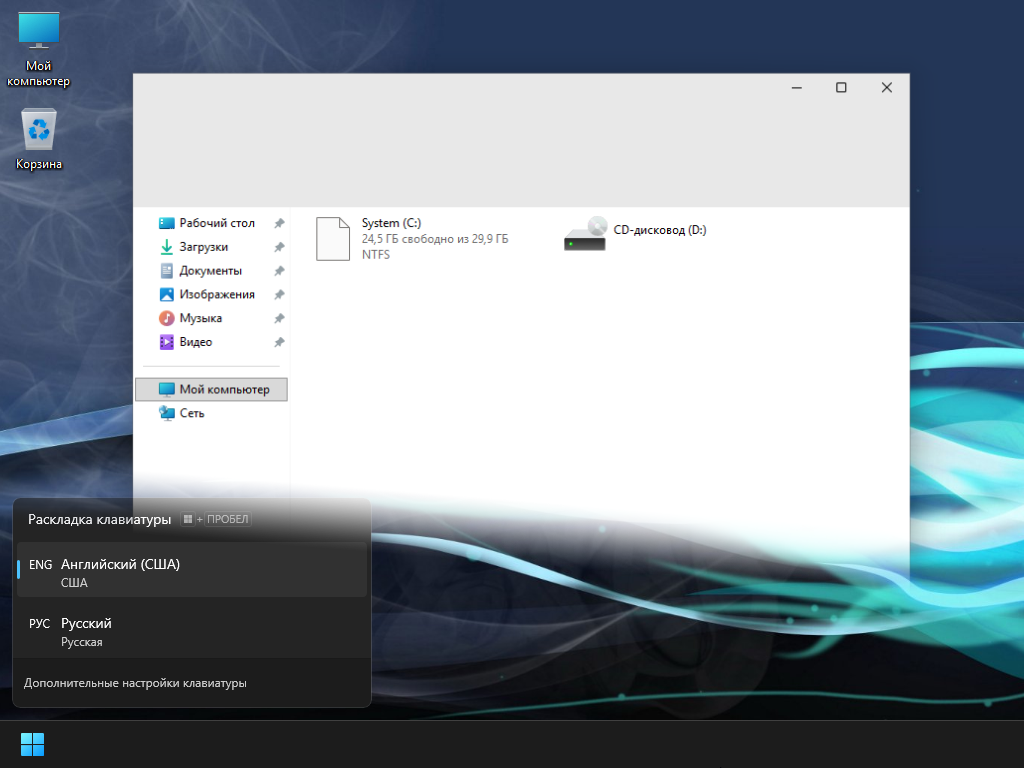Click the Windows Start button
1024x768 pixels.
point(32,744)
